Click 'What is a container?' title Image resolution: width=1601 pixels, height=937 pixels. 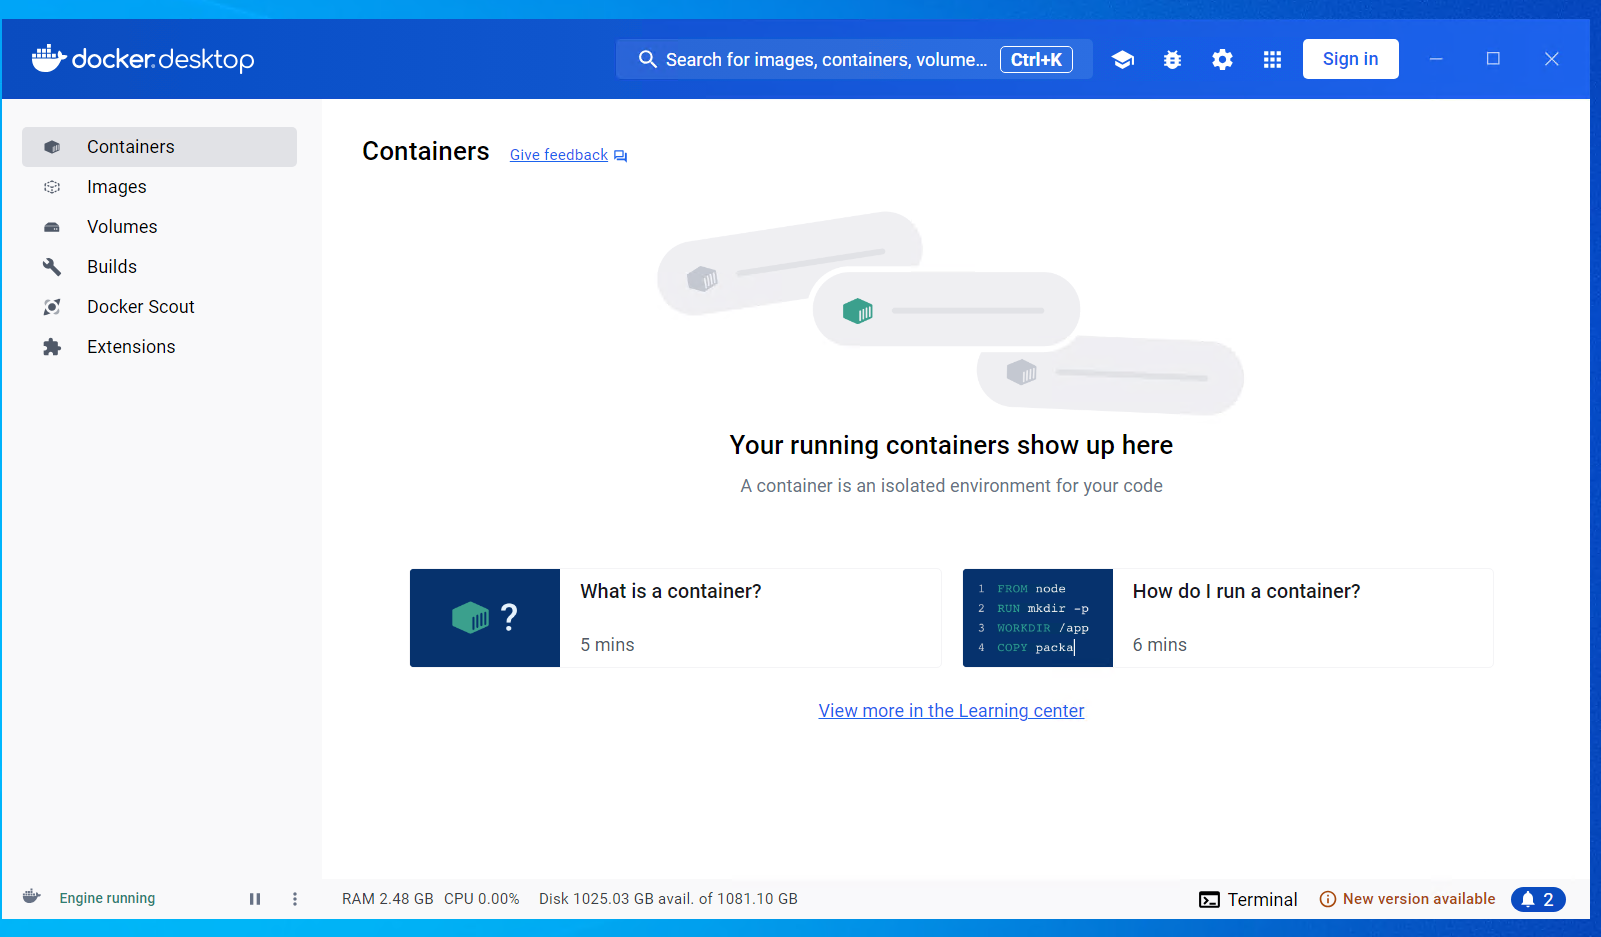[671, 591]
